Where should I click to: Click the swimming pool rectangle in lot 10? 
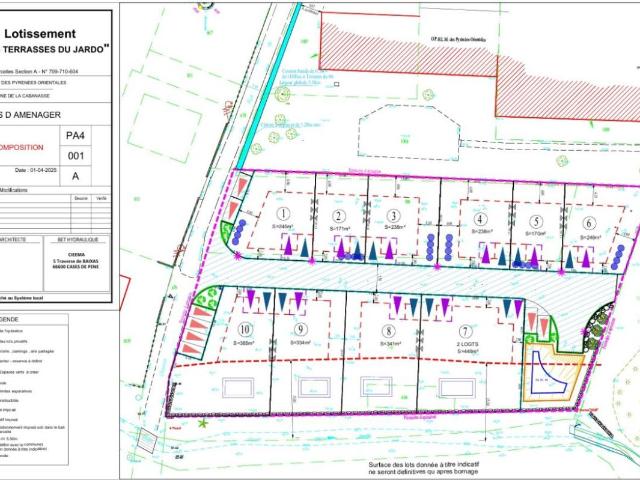pyautogui.click(x=238, y=388)
